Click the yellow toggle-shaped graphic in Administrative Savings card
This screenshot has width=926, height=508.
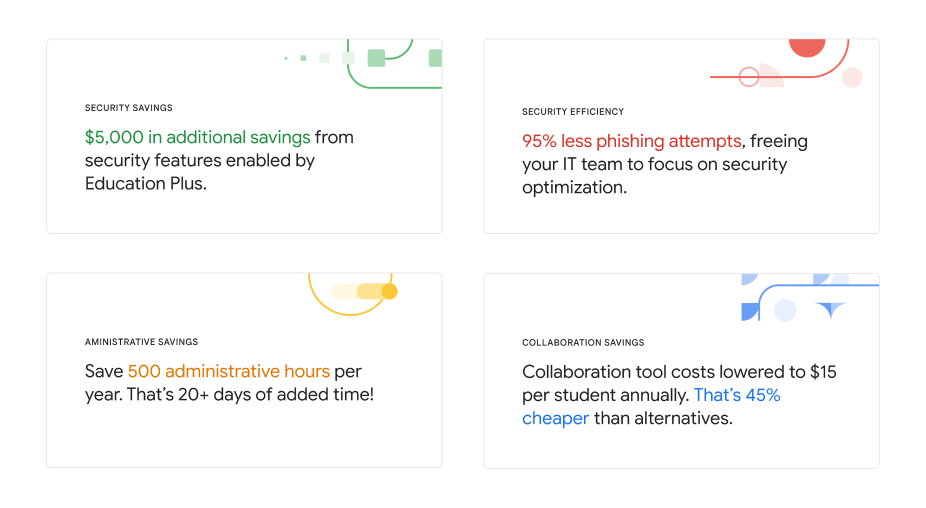364,291
